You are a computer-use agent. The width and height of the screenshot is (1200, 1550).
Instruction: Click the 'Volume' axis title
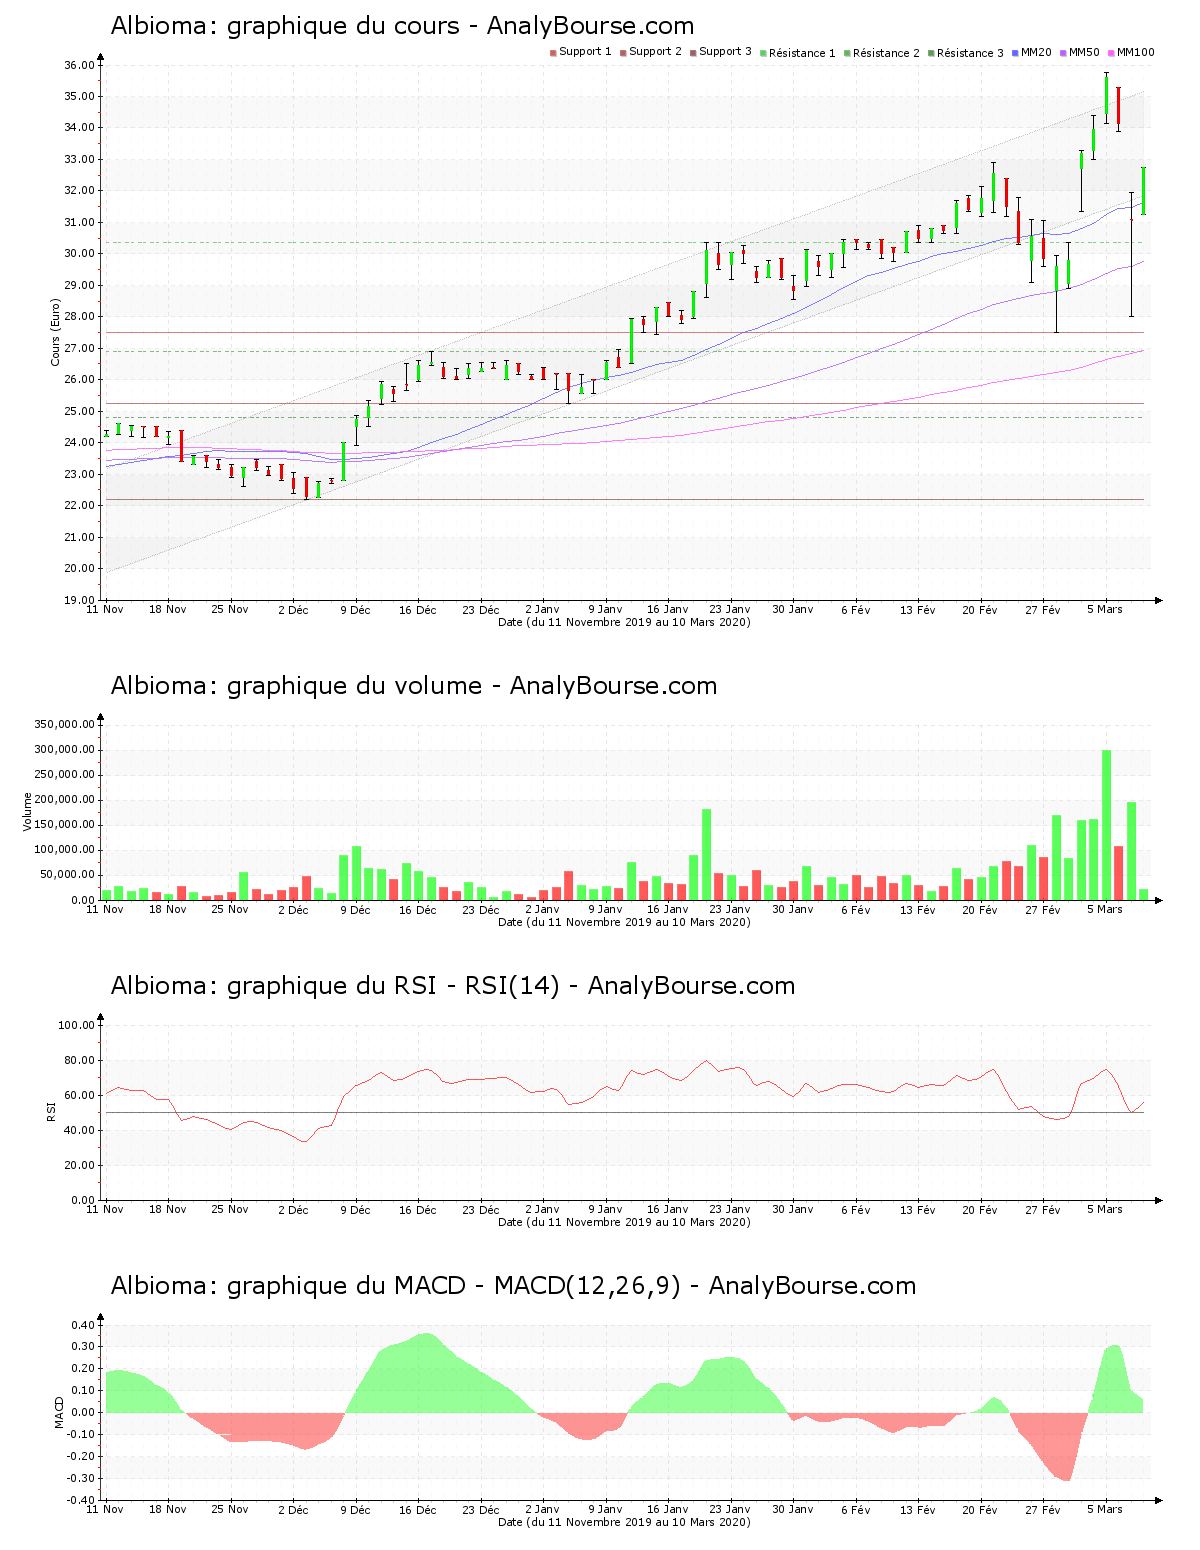pyautogui.click(x=28, y=812)
